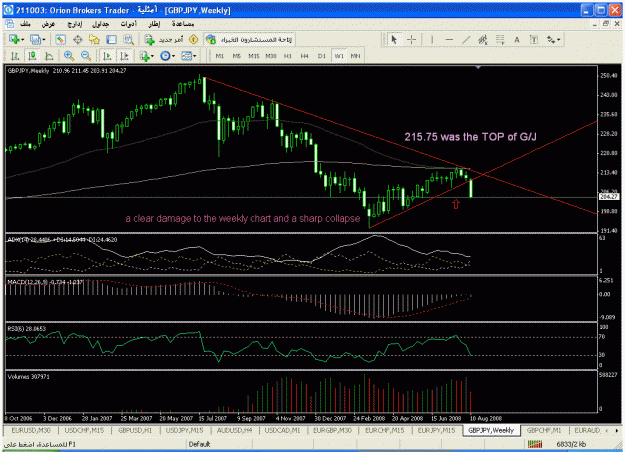Open the View menu (عرض)
The image size is (625, 452).
(48, 24)
